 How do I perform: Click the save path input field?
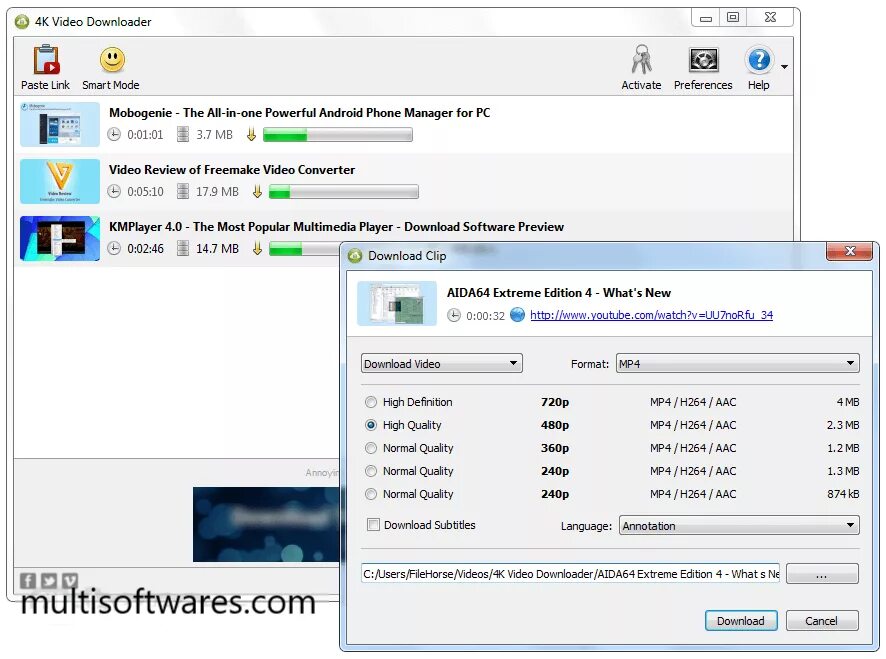pyautogui.click(x=571, y=574)
